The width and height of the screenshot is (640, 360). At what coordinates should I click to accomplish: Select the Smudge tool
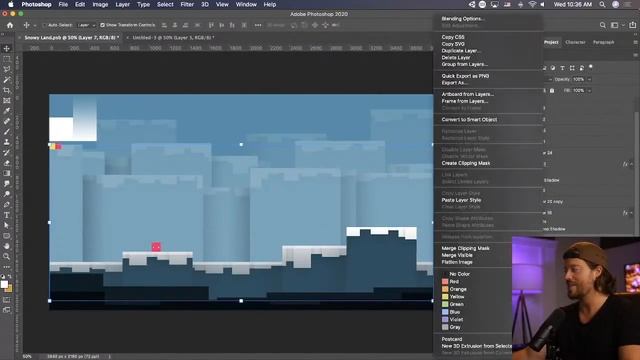(7, 184)
